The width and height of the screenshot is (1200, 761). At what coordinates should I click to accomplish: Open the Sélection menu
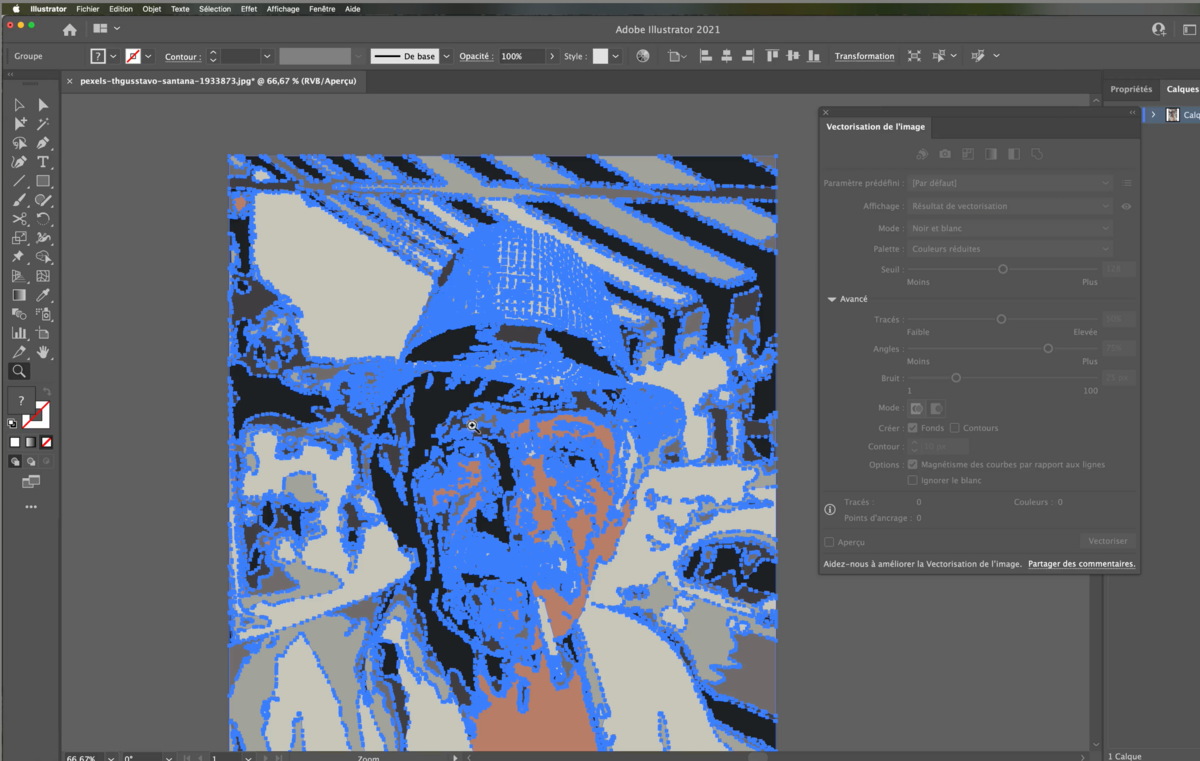coord(215,8)
